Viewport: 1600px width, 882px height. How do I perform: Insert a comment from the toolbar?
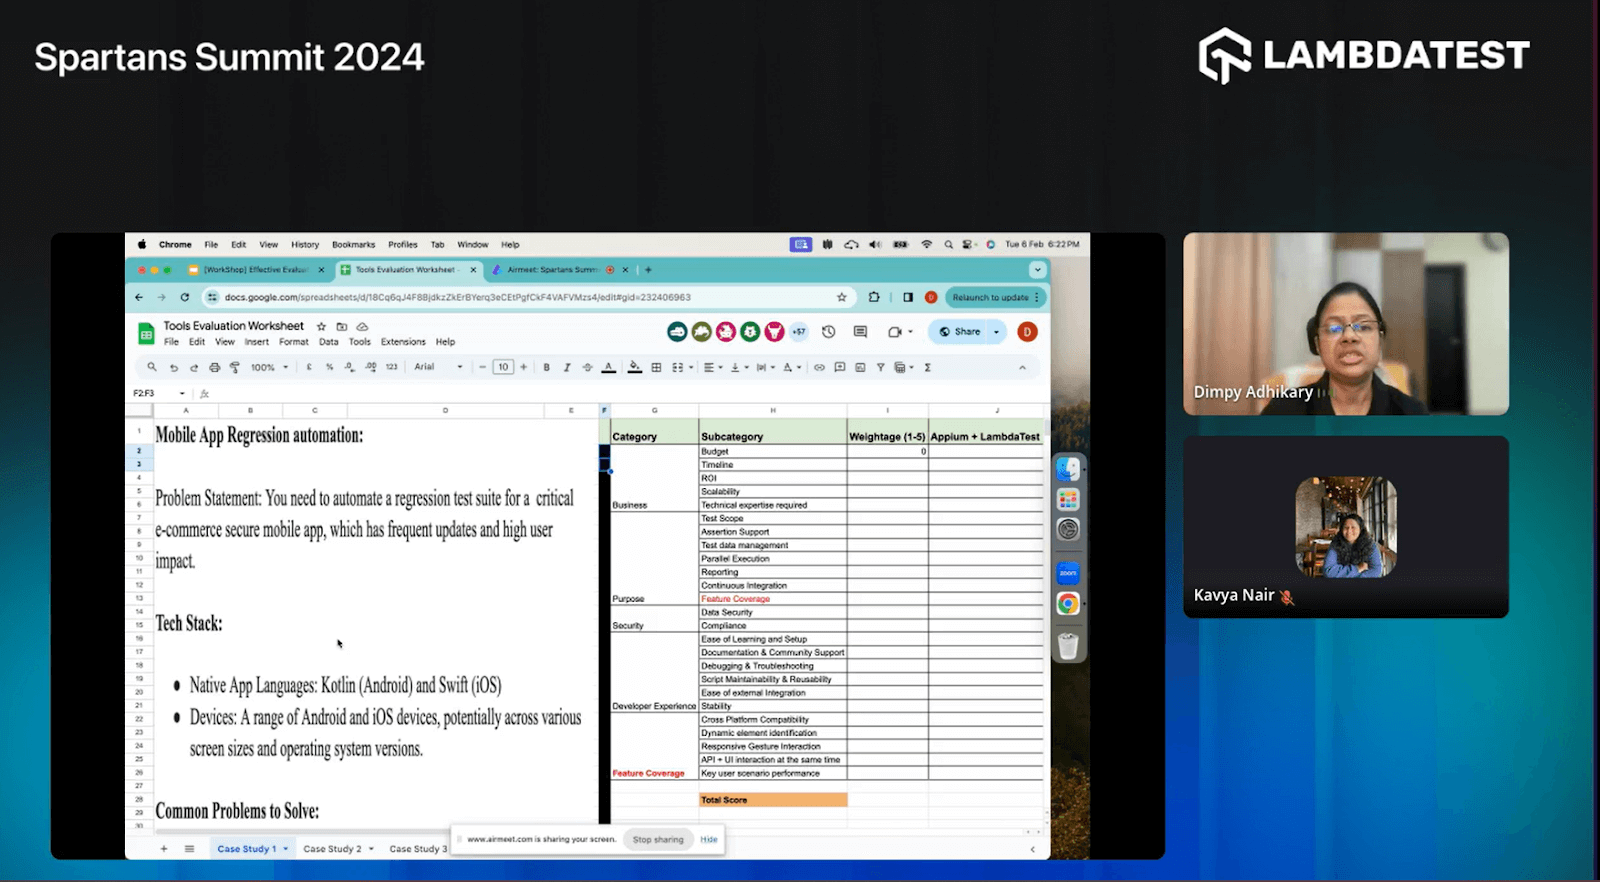[x=840, y=367]
